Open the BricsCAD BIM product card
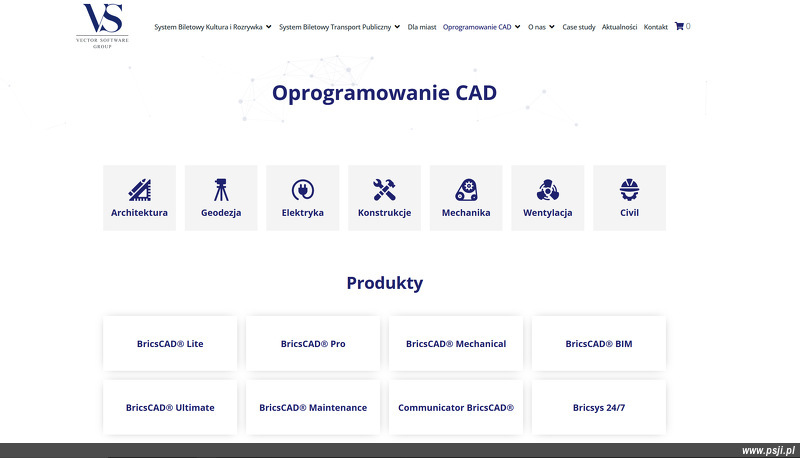The height and width of the screenshot is (458, 800). point(598,343)
